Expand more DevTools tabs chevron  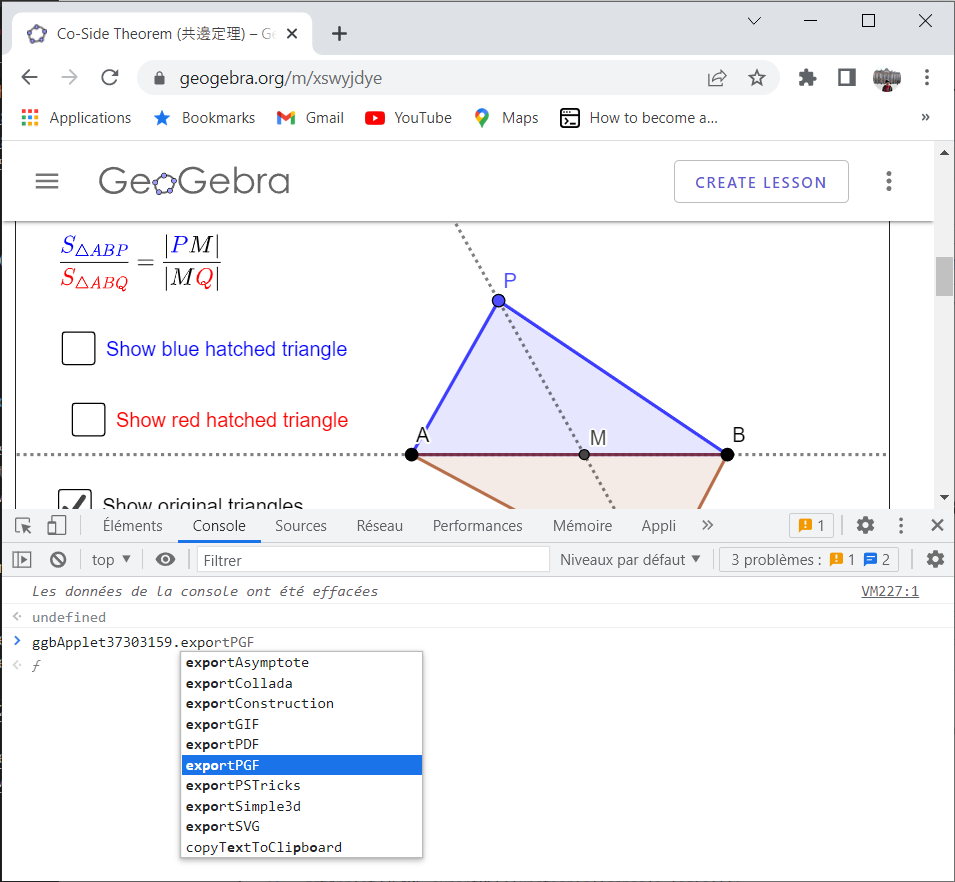(x=708, y=525)
